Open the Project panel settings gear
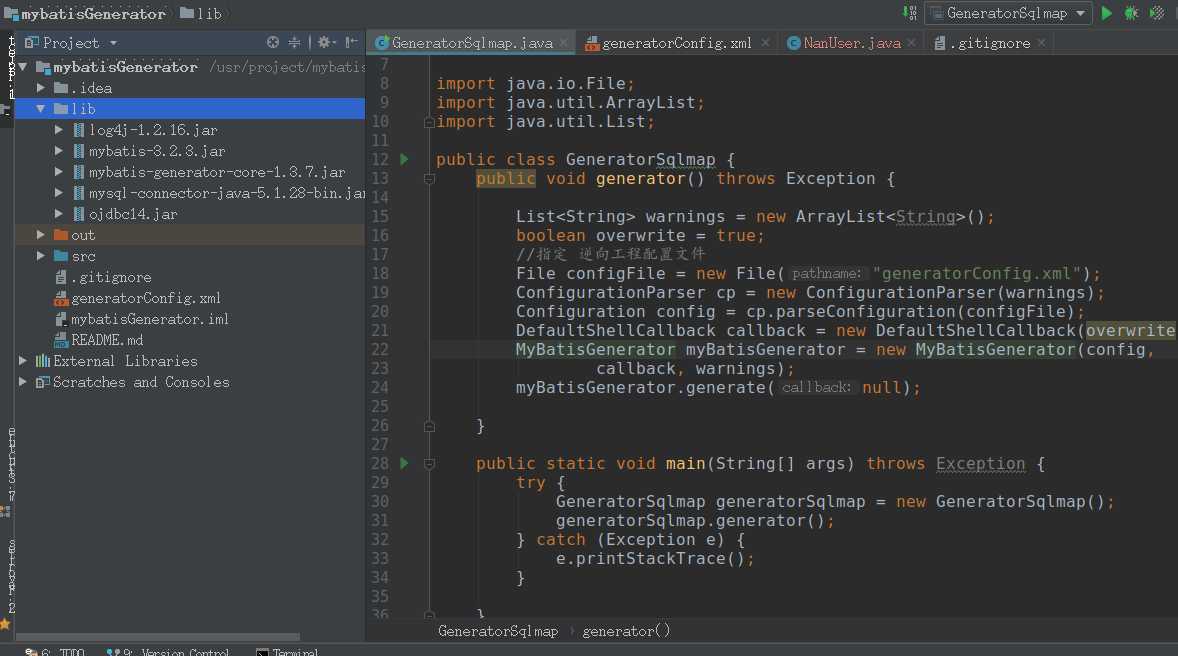The height and width of the screenshot is (656, 1178). click(x=325, y=43)
